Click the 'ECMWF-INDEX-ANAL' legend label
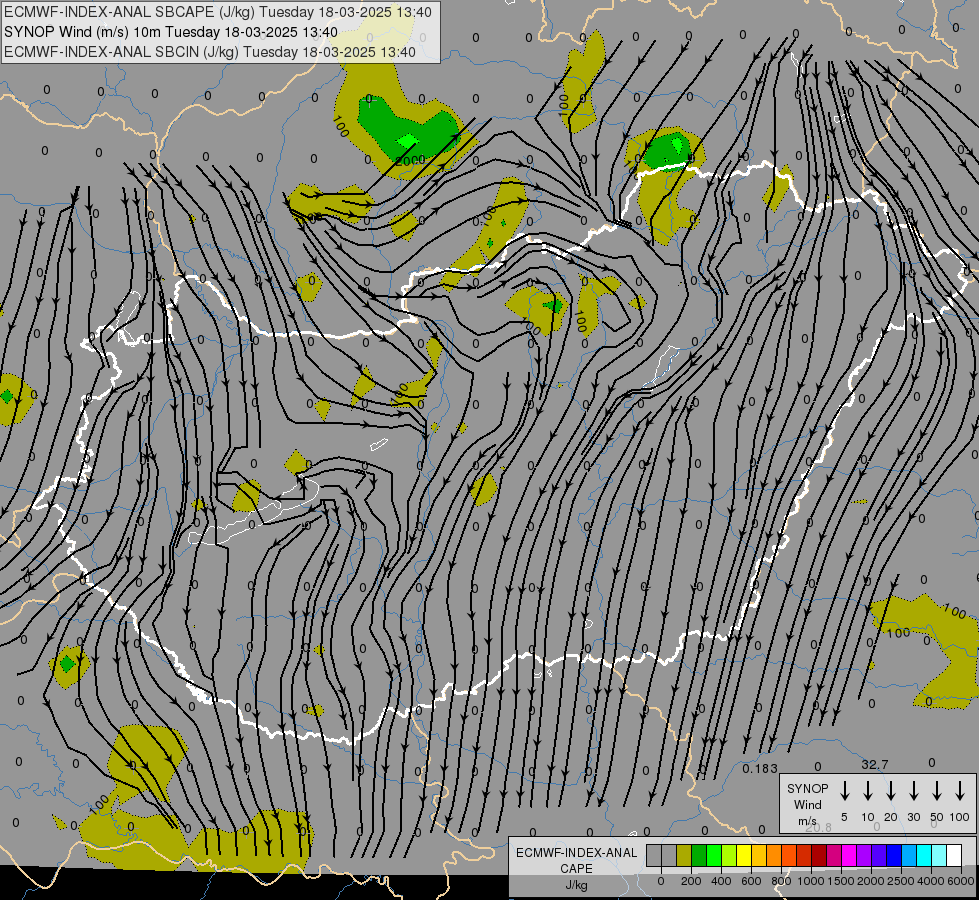The image size is (979, 900). [576, 853]
